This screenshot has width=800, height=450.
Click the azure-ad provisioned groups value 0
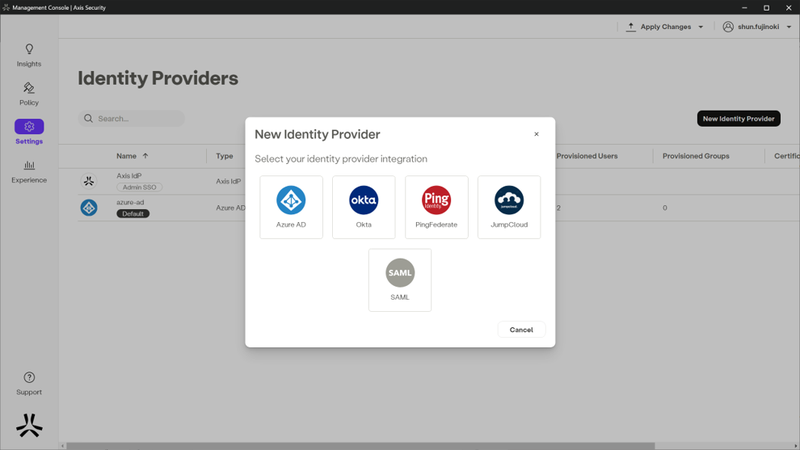tap(664, 208)
